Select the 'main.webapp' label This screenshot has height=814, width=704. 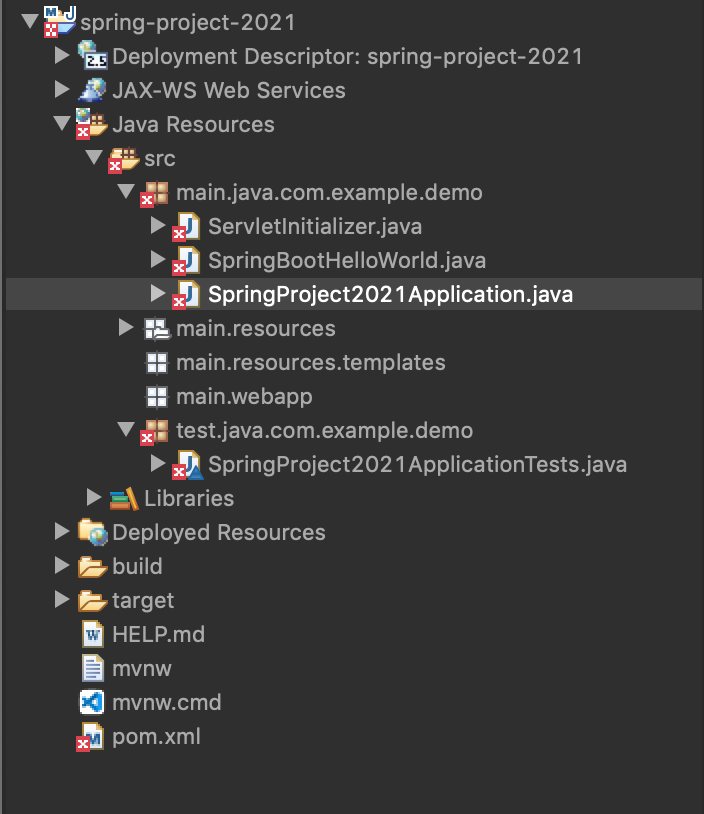click(245, 397)
